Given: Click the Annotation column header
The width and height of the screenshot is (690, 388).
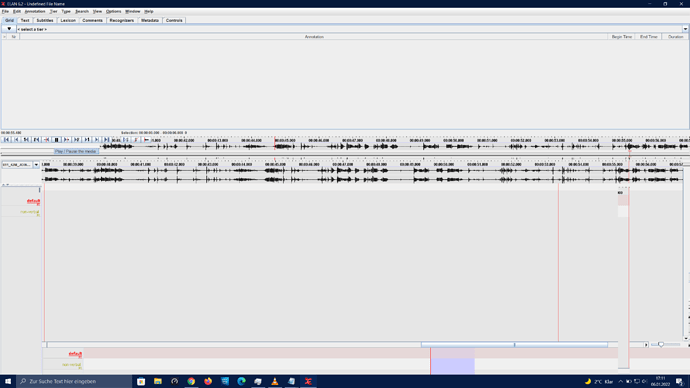Looking at the screenshot, I should 314,37.
